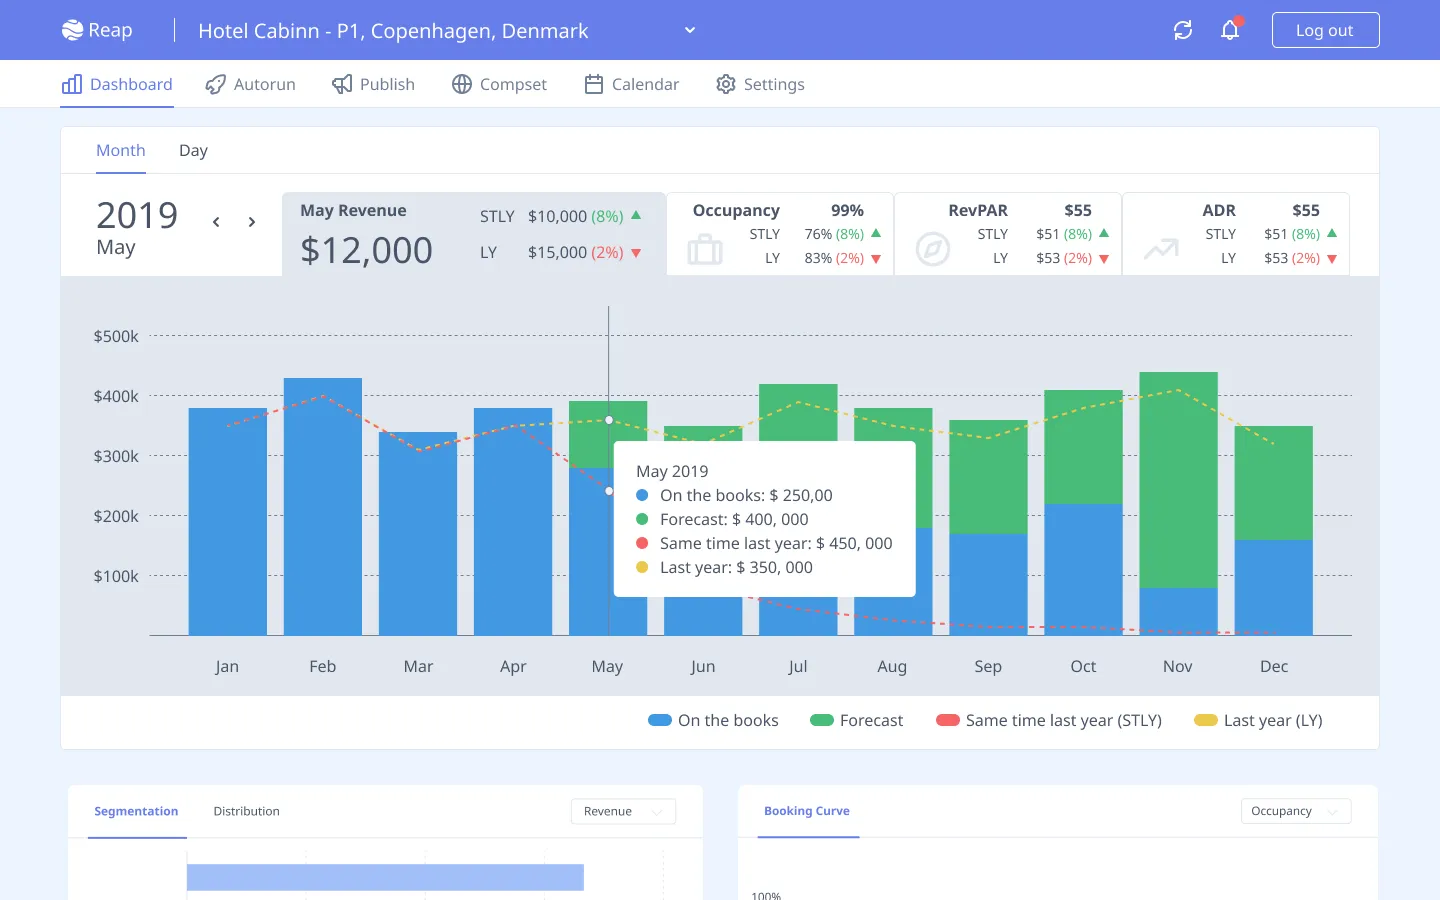
Task: Advance to next month using right chevron
Action: tap(252, 222)
